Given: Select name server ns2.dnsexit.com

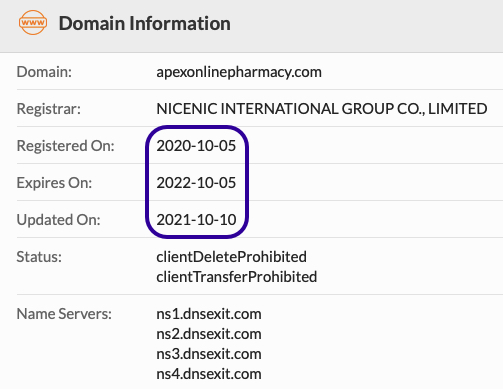Looking at the screenshot, I should pyautogui.click(x=209, y=334).
